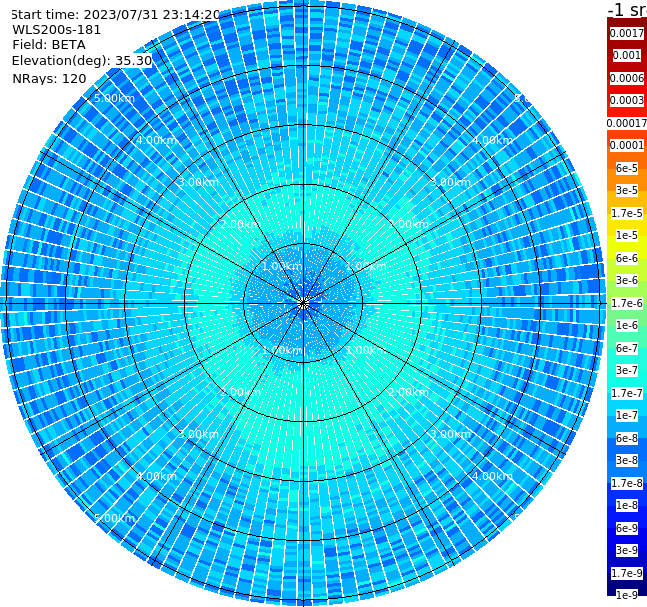
Task: Select the WLS200s-181 instrument label
Action: pos(57,30)
